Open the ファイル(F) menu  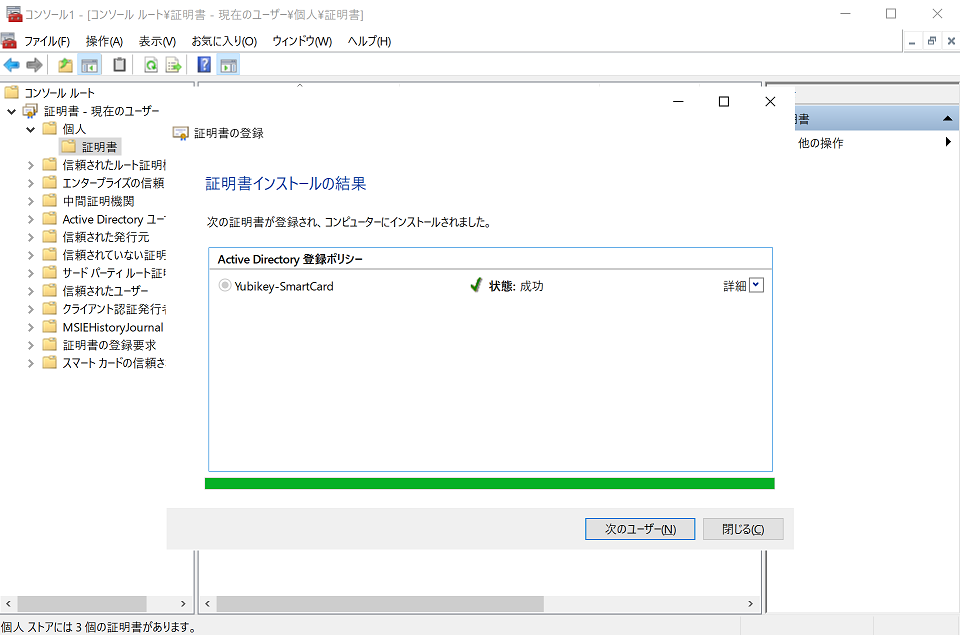click(46, 41)
